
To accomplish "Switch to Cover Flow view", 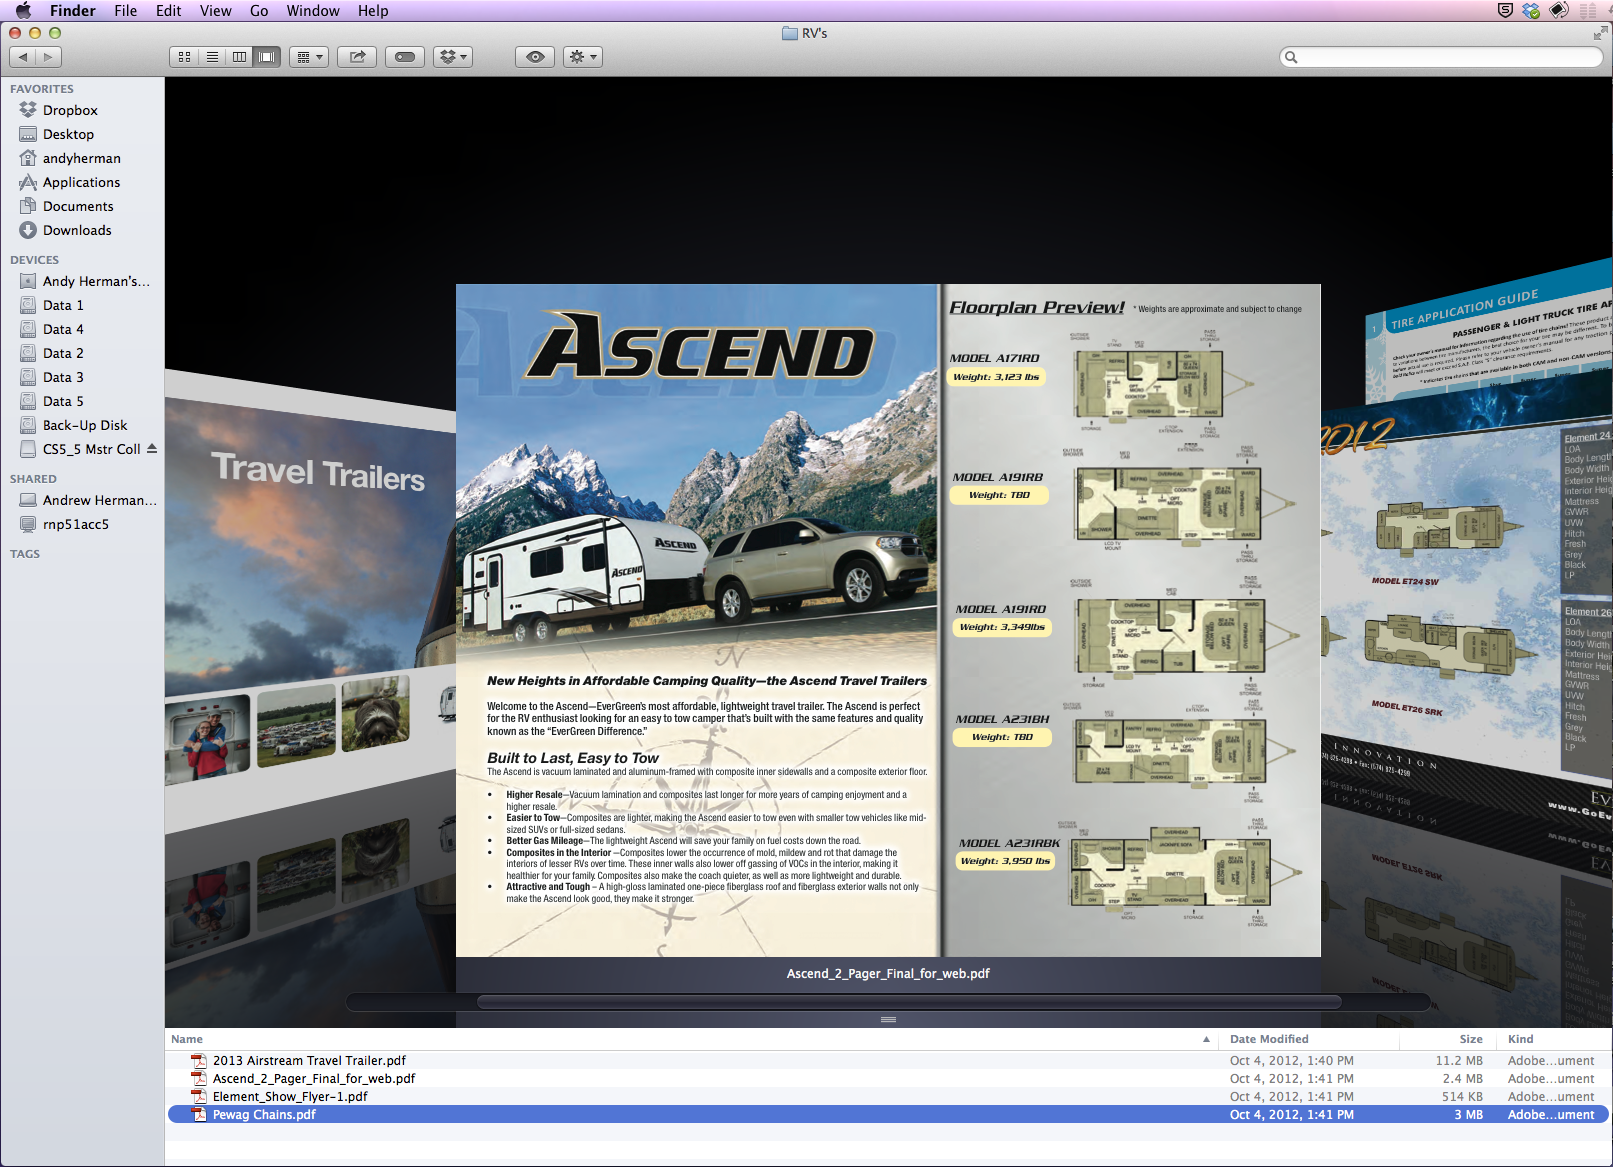I will [x=267, y=57].
